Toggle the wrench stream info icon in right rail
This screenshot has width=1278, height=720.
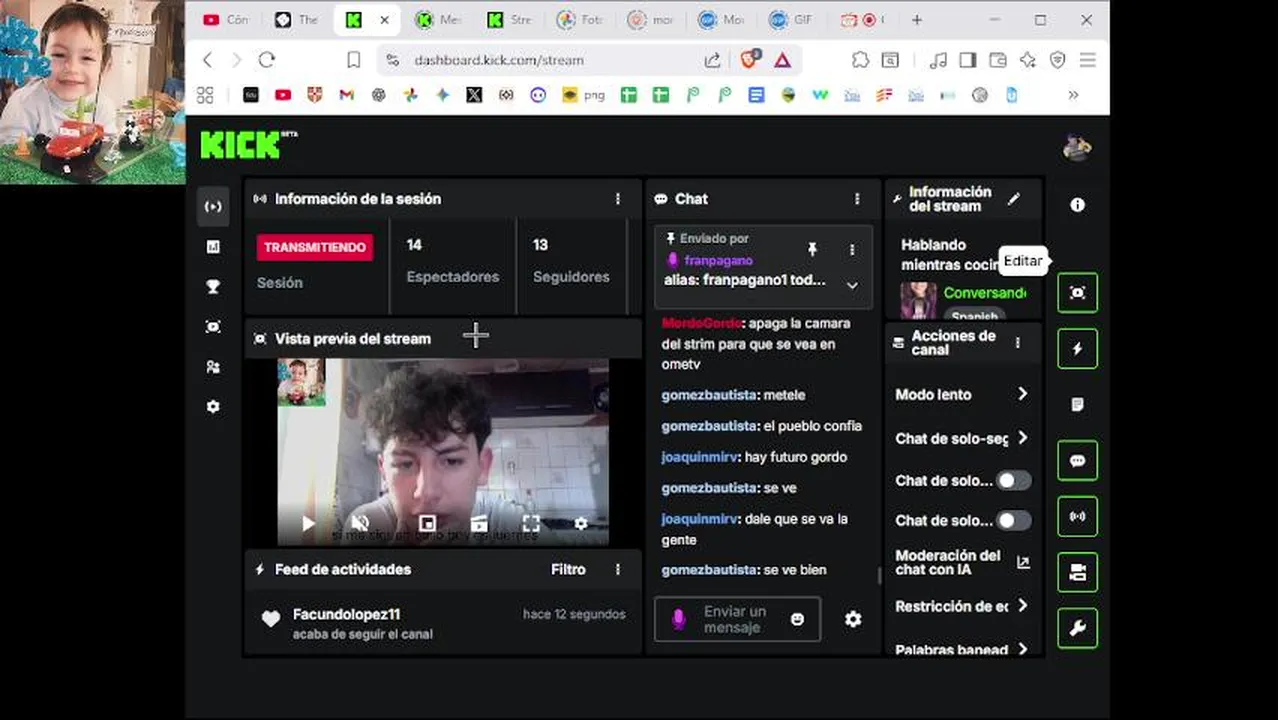(1077, 628)
